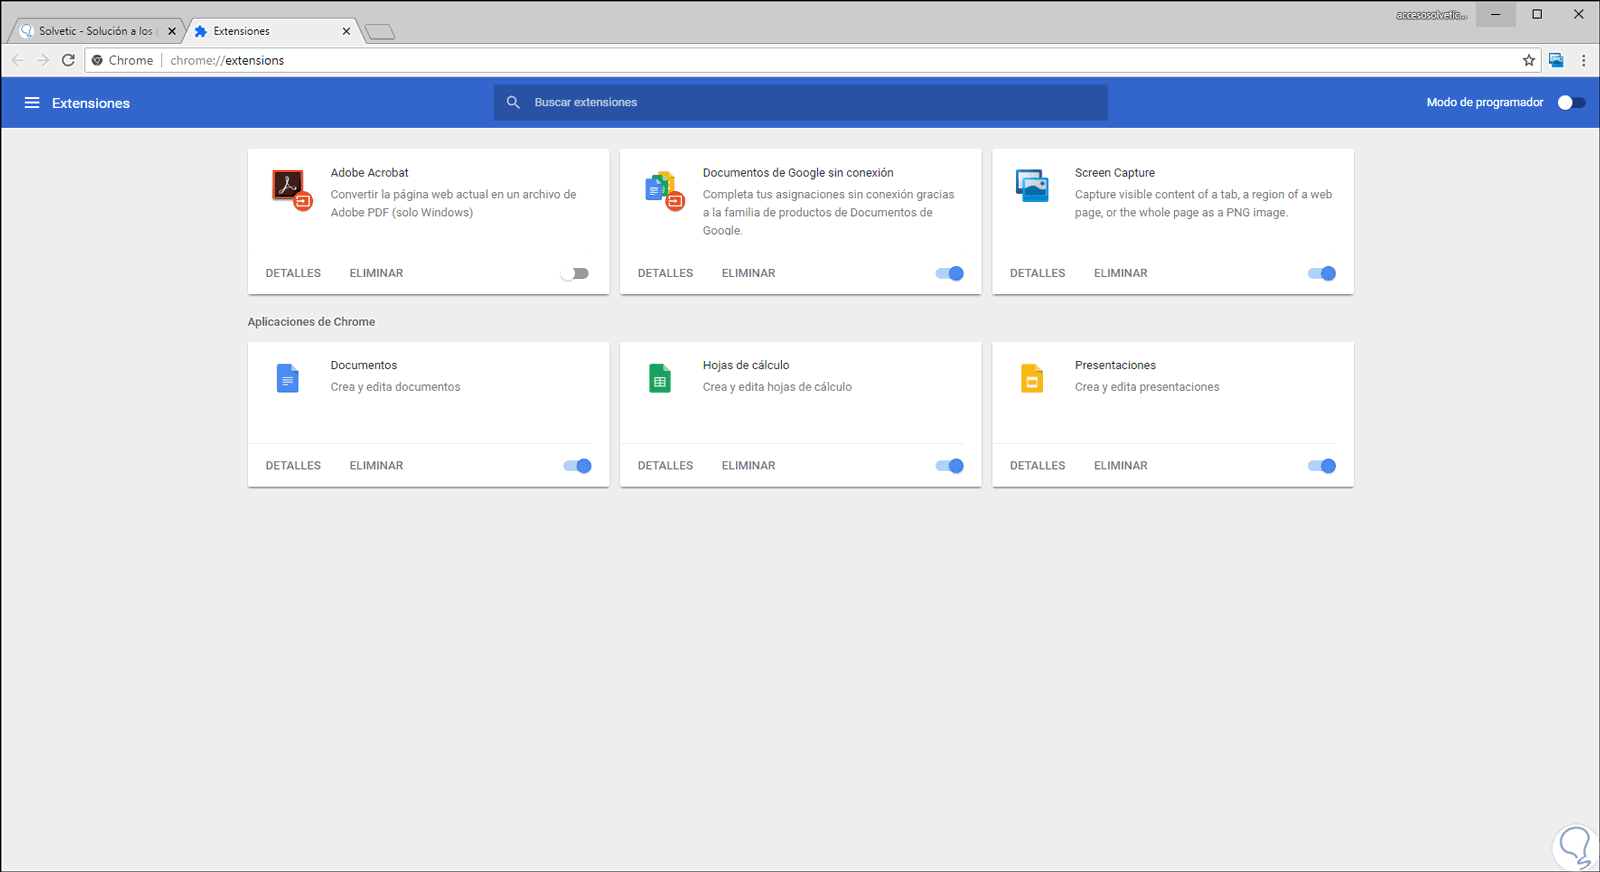Open DETALLES for Adobe Acrobat
The image size is (1600, 872).
point(293,273)
